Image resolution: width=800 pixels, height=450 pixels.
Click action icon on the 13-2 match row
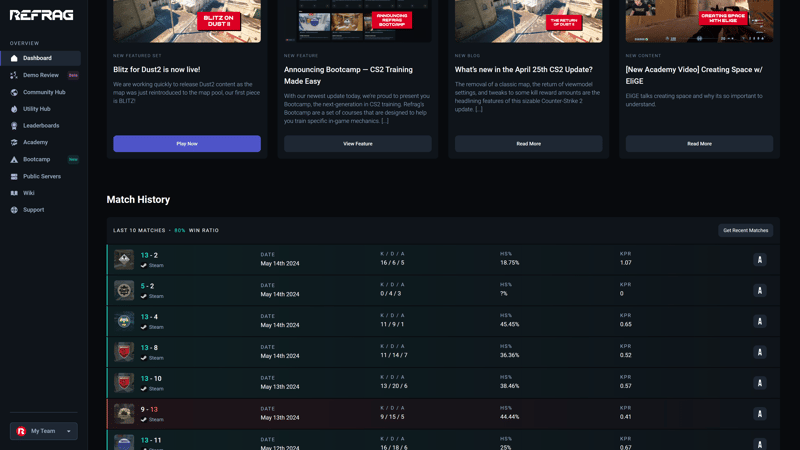coord(760,260)
